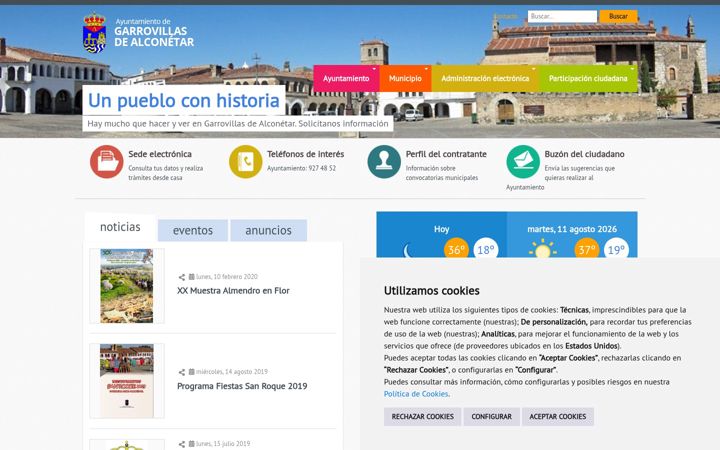Click the text Ayuntamiento: 927 48 52
The image size is (720, 450).
301,169
